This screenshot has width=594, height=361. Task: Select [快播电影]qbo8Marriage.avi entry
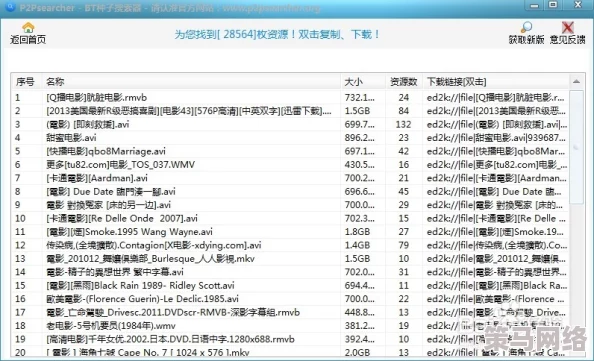click(290, 151)
